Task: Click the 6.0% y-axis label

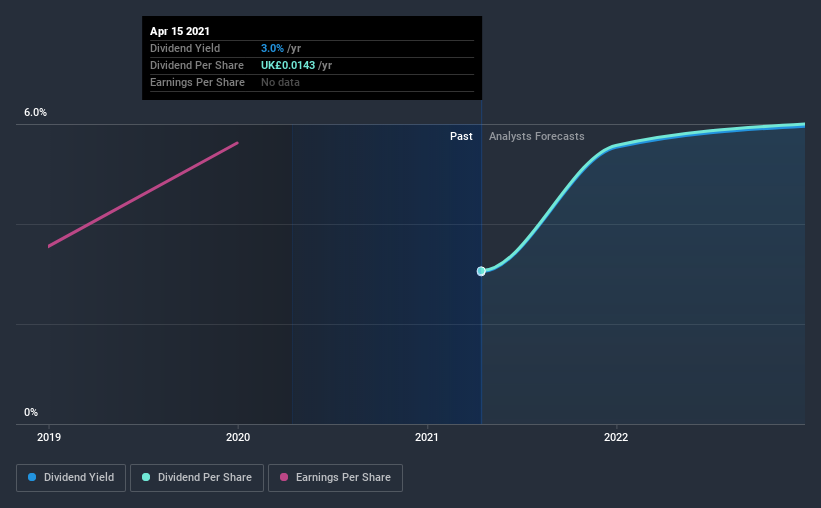Action: click(35, 113)
